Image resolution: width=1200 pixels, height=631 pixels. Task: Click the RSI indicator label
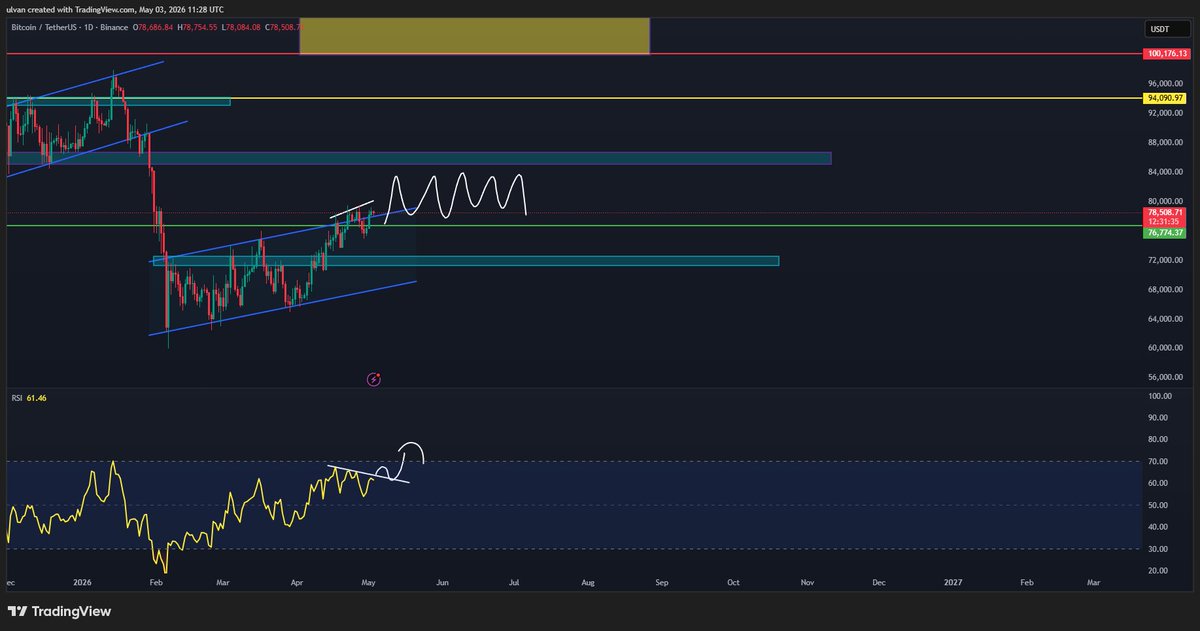(x=15, y=398)
